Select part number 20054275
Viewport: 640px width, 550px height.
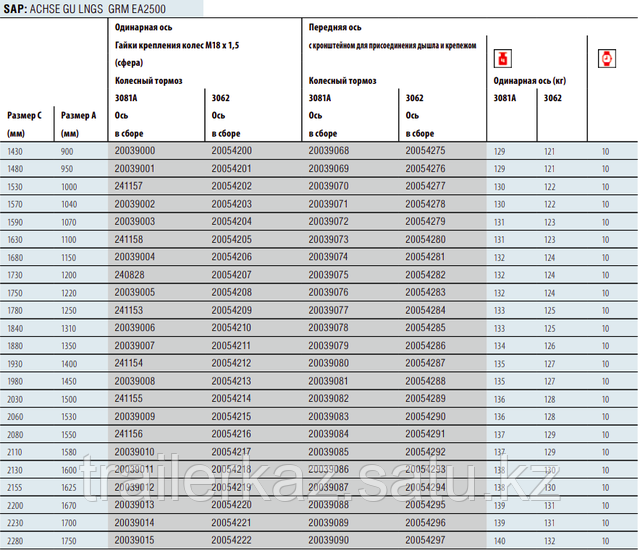coord(425,151)
